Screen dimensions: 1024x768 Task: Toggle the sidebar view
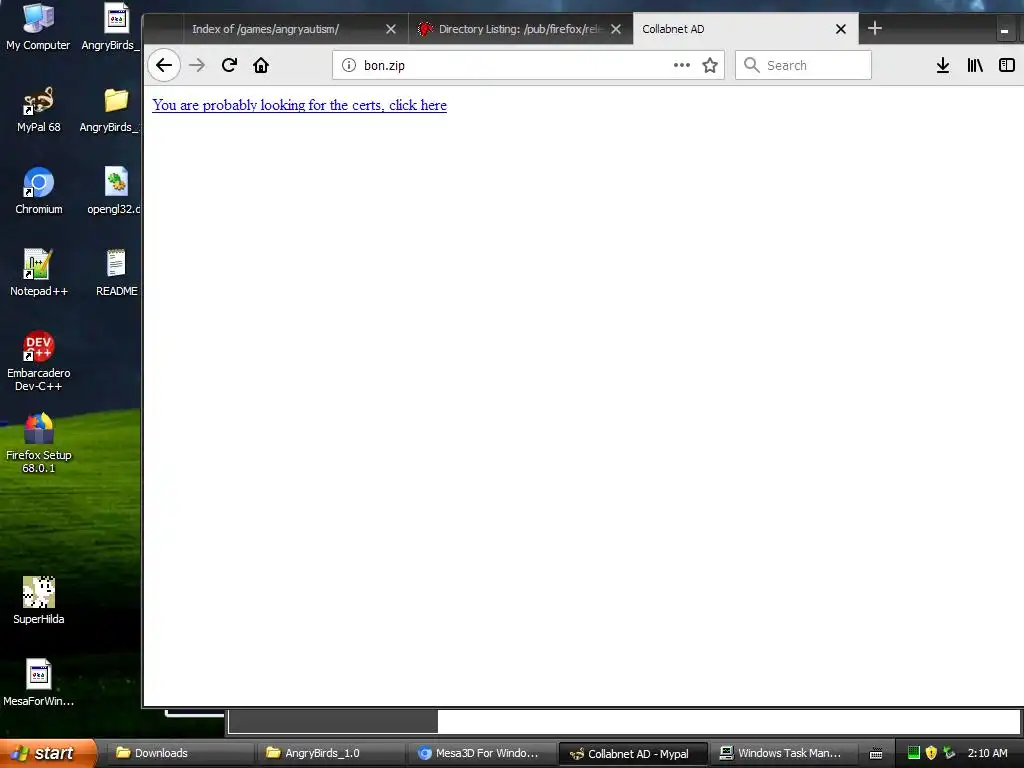[1006, 65]
